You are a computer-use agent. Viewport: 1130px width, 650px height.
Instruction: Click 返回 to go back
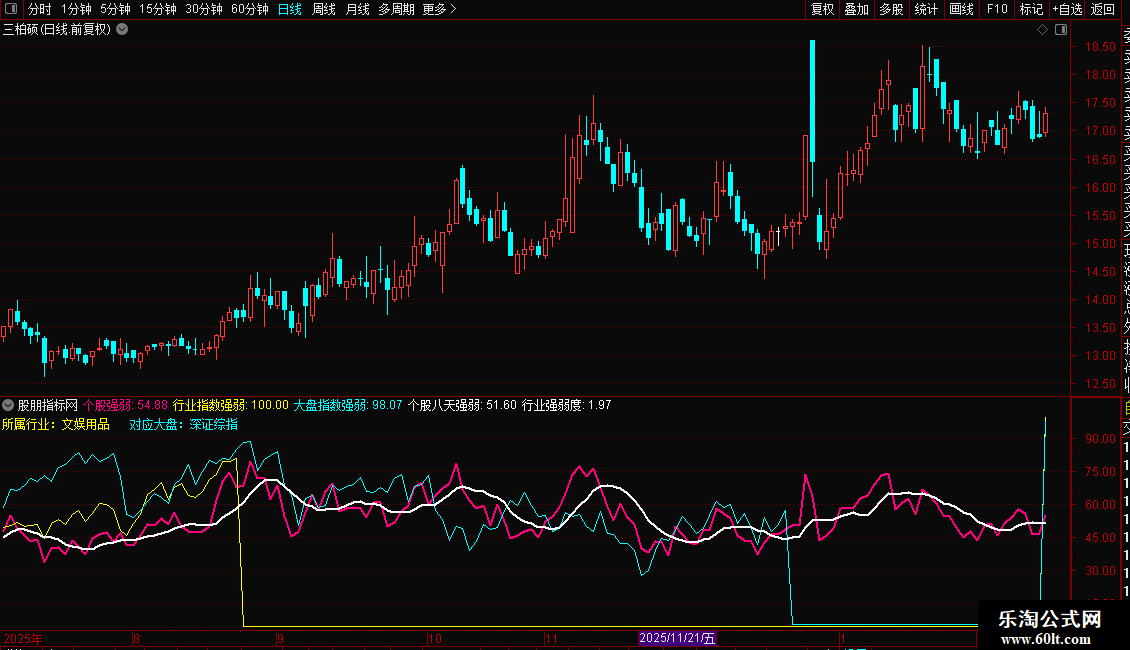[x=1103, y=9]
